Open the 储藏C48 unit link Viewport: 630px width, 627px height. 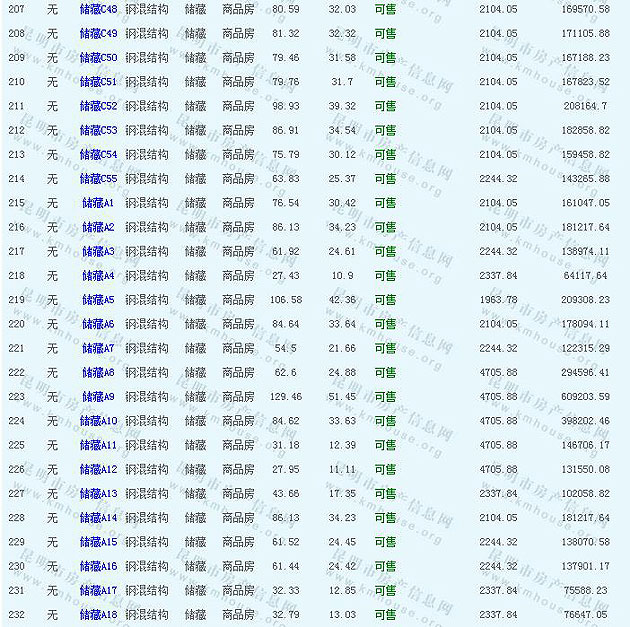[x=98, y=9]
